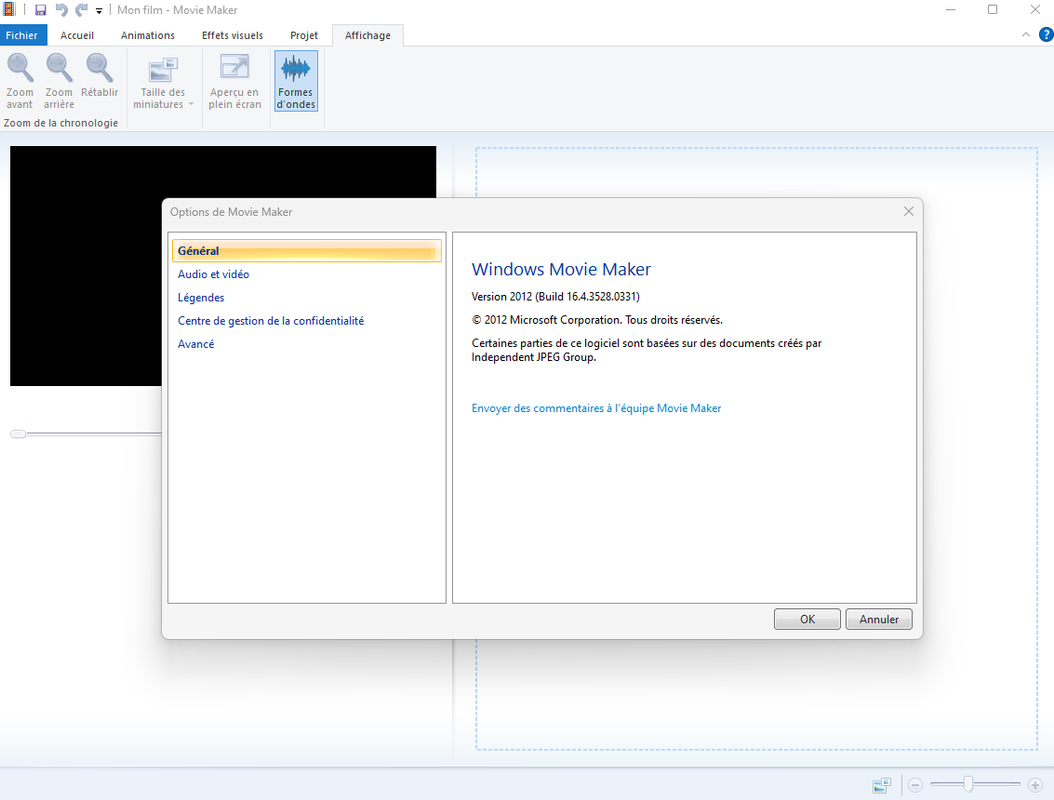The height and width of the screenshot is (800, 1054).
Task: Open the Effets visuels tab
Action: 233,36
